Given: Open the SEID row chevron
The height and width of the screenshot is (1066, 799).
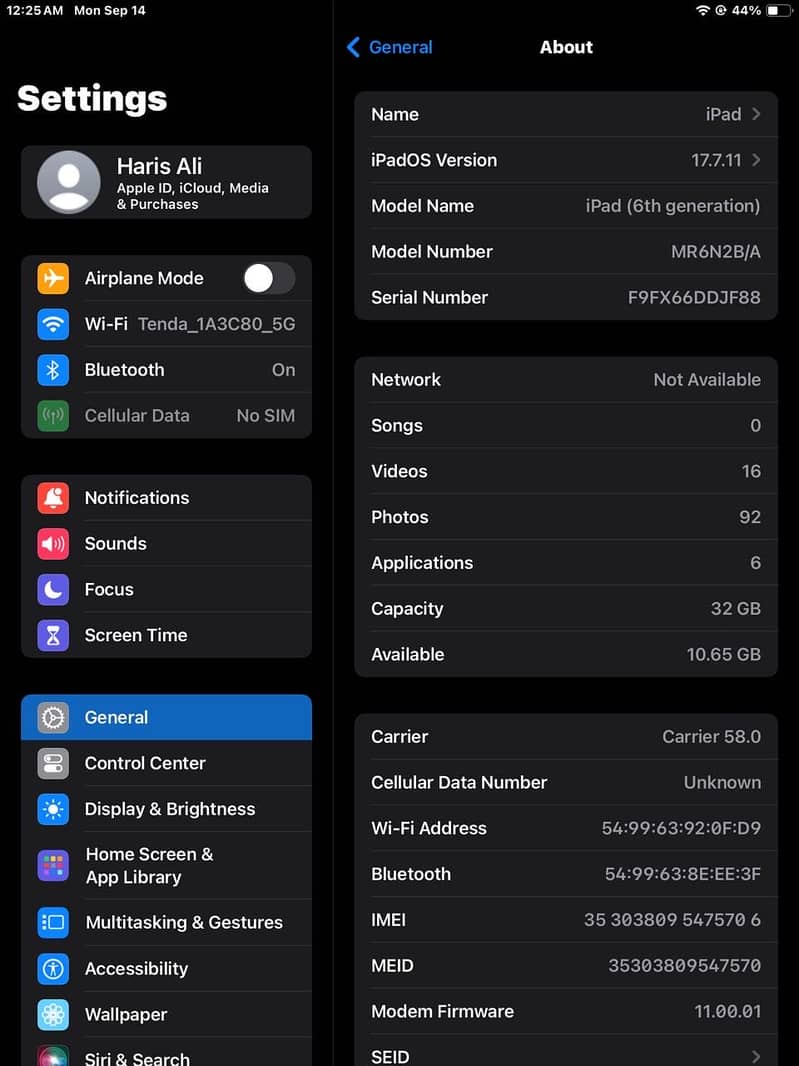Looking at the screenshot, I should [755, 1056].
